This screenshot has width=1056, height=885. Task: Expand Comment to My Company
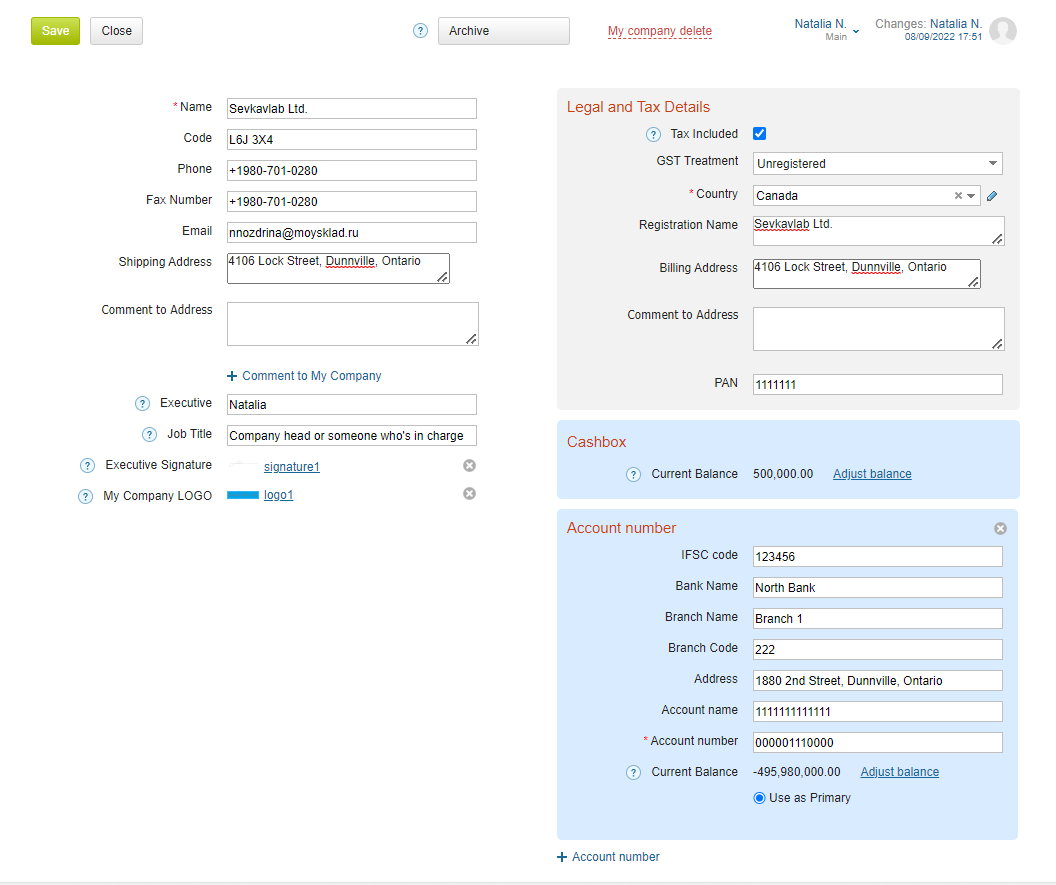(x=304, y=376)
